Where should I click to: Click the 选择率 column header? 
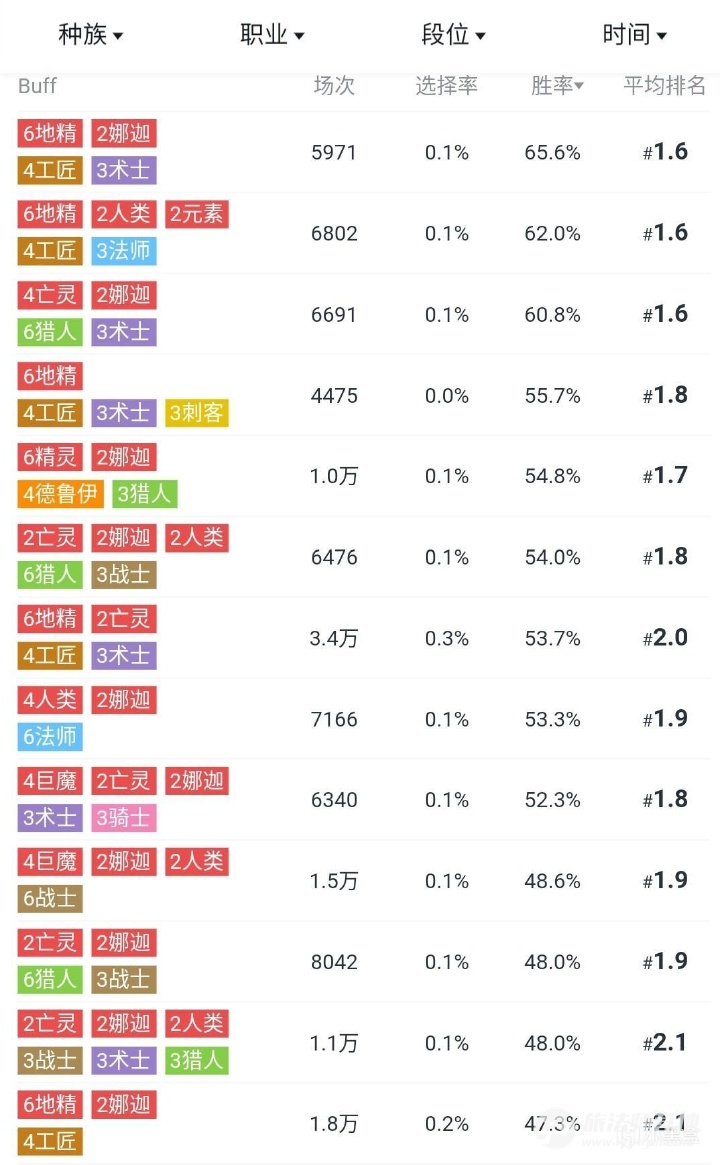(x=446, y=86)
